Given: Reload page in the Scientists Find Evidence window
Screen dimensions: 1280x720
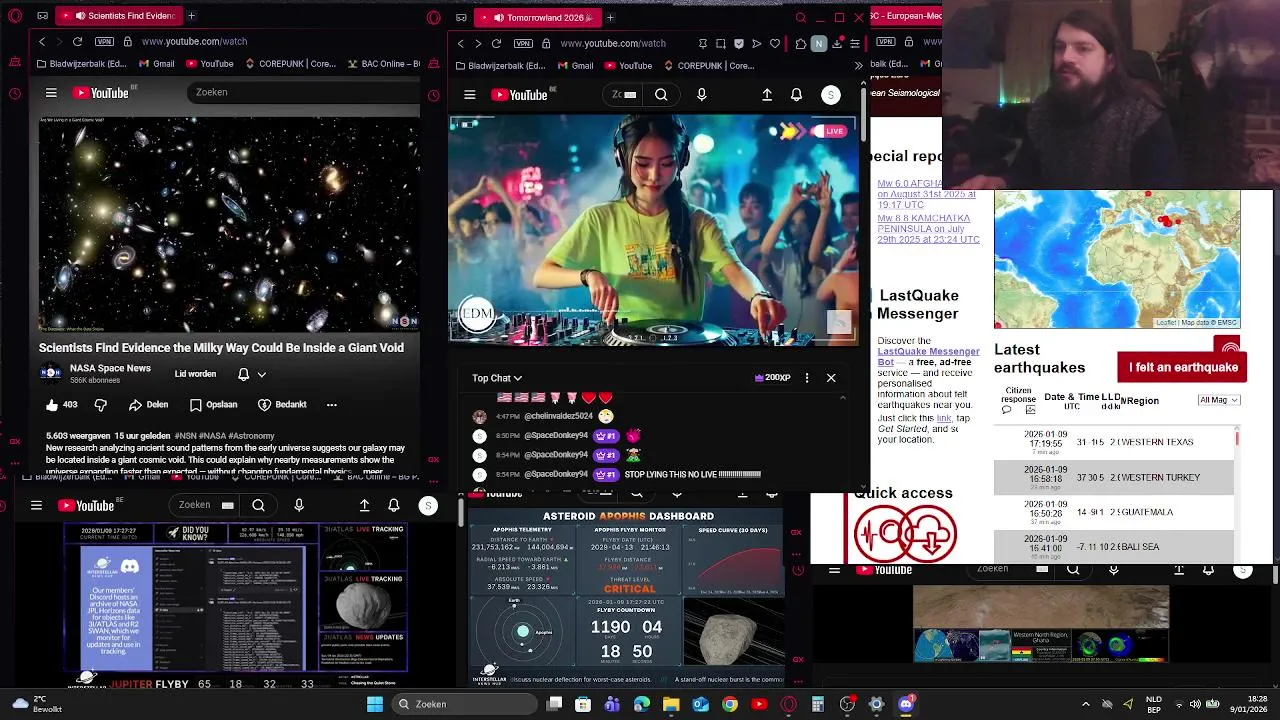Looking at the screenshot, I should pos(78,42).
